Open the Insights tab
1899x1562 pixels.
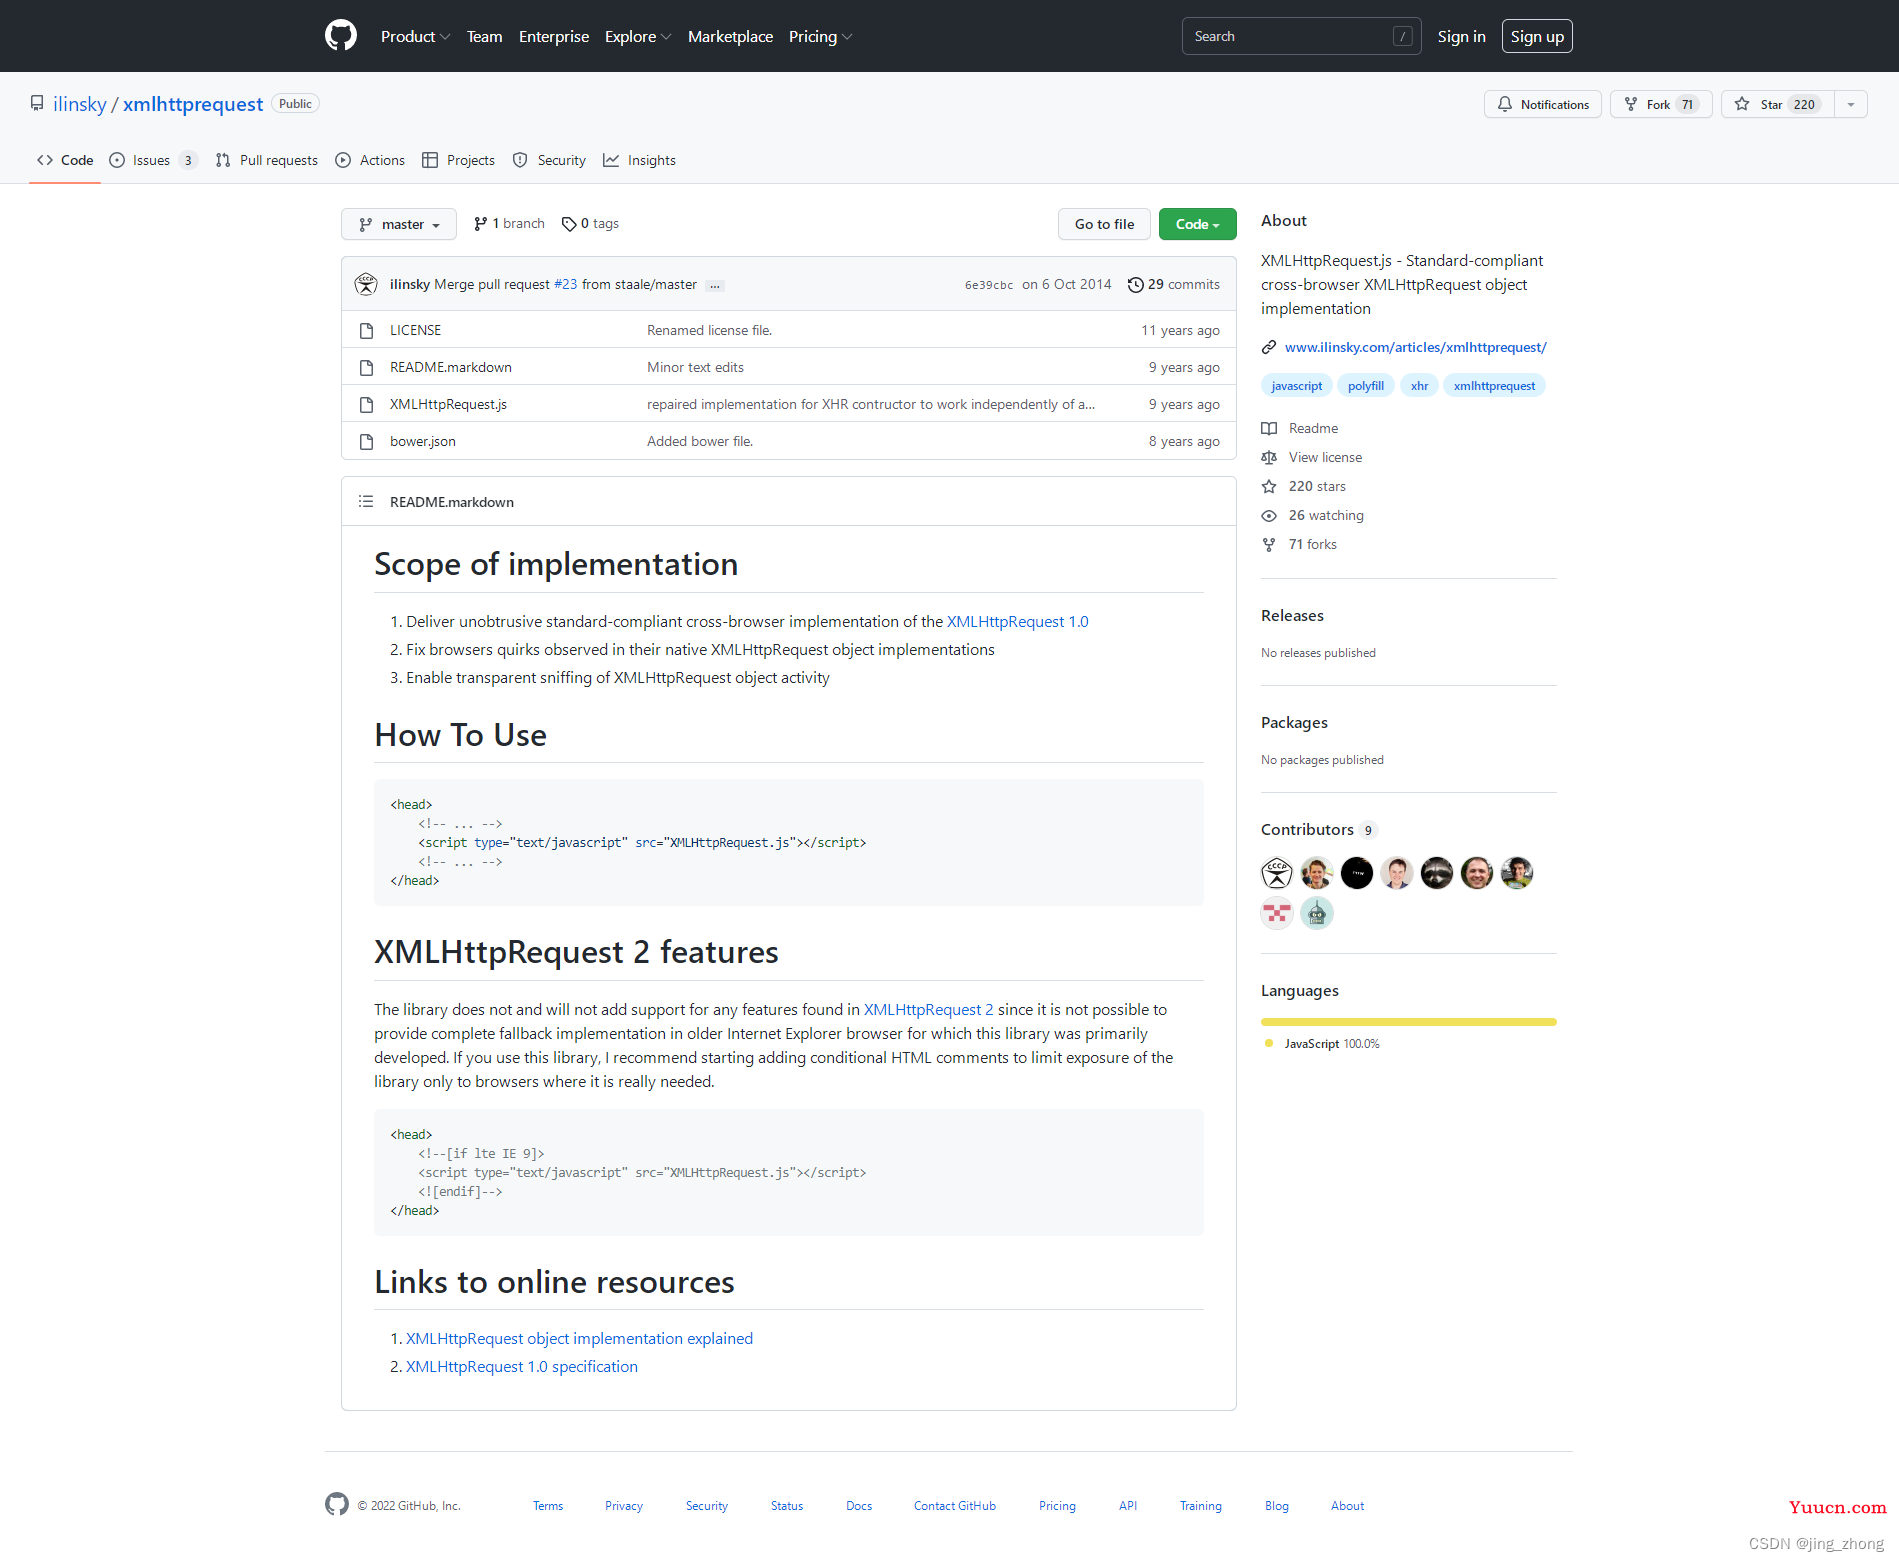pyautogui.click(x=640, y=160)
